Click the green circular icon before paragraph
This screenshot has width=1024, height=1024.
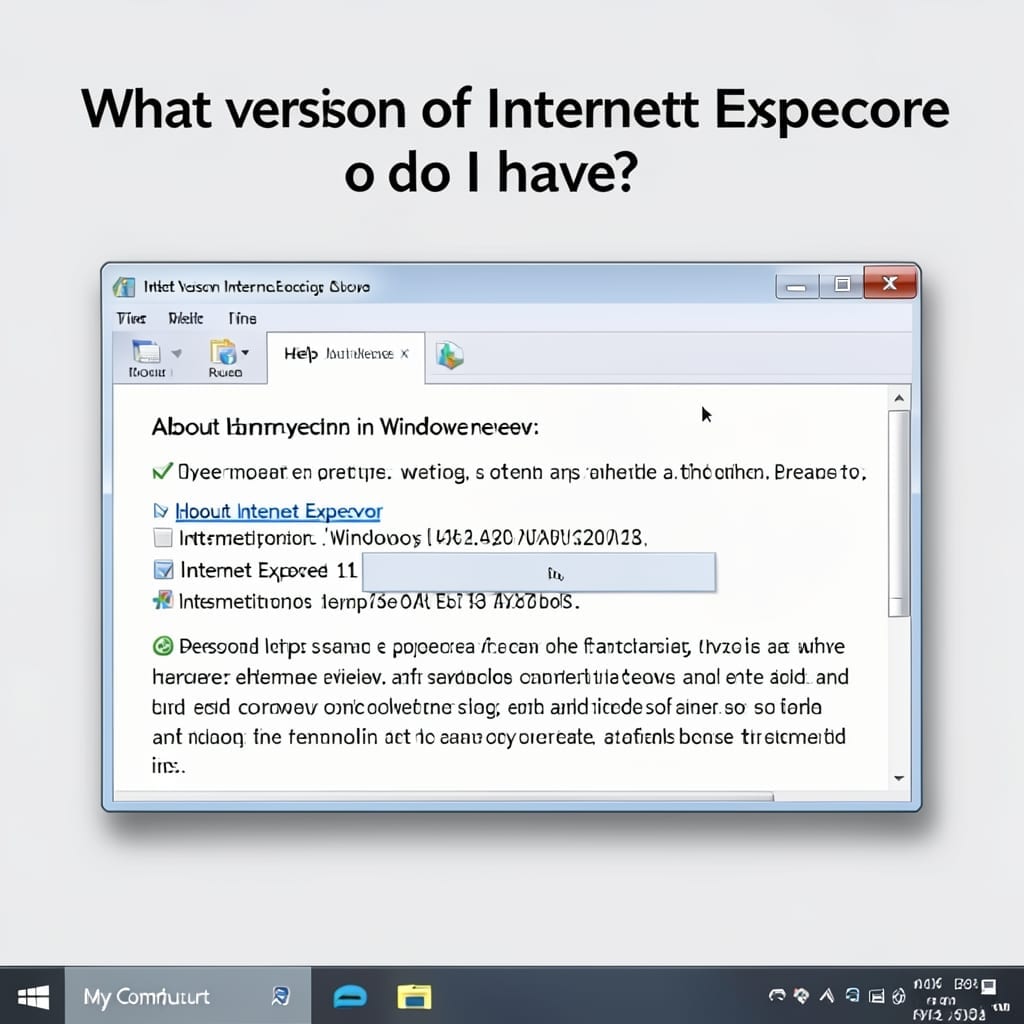coord(163,646)
